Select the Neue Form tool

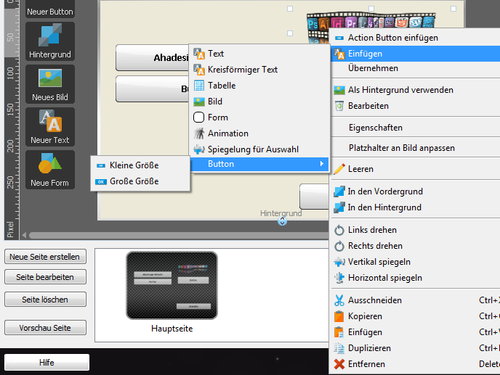(50, 170)
